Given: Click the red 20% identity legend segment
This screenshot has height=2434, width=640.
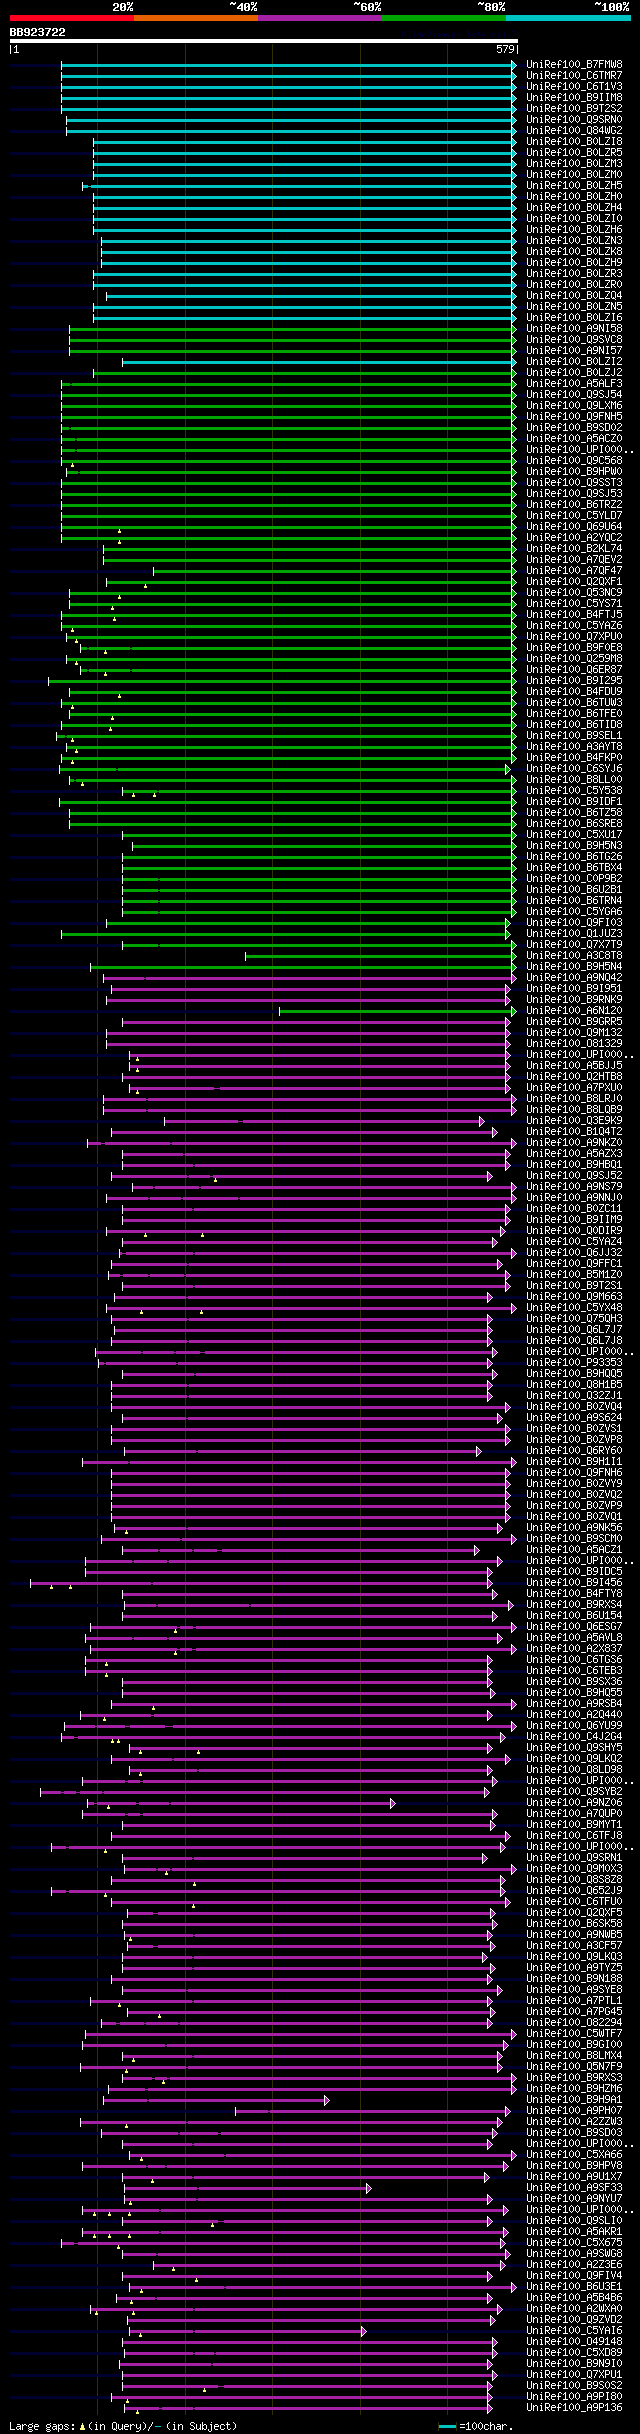Looking at the screenshot, I should [72, 18].
